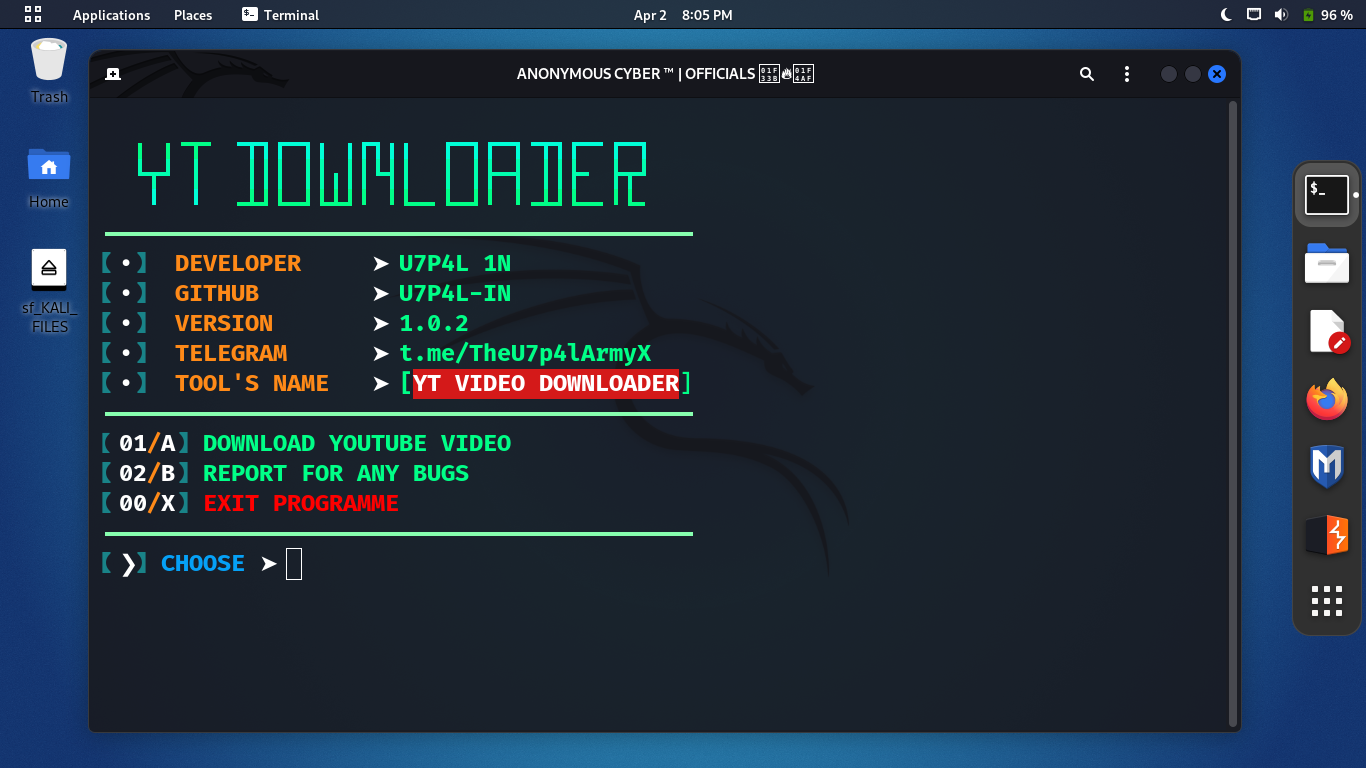1366x768 pixels.
Task: Click the terminal cursor after CHOOSE prompt
Action: (293, 564)
